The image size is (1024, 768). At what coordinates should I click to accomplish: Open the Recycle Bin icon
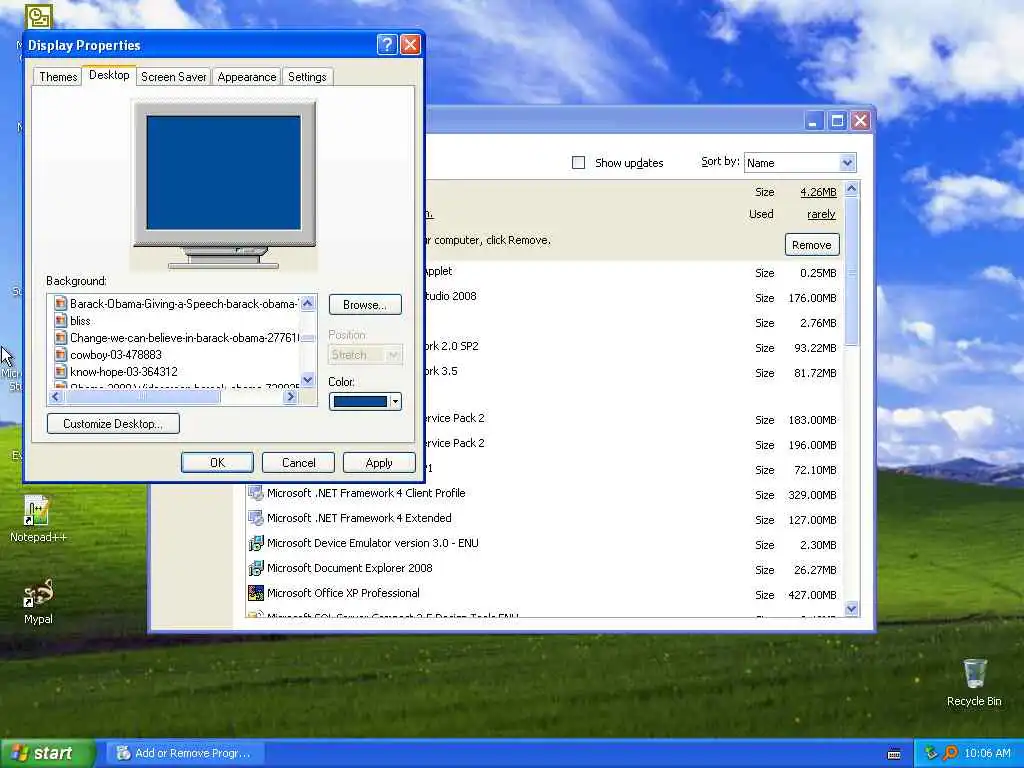click(x=974, y=682)
